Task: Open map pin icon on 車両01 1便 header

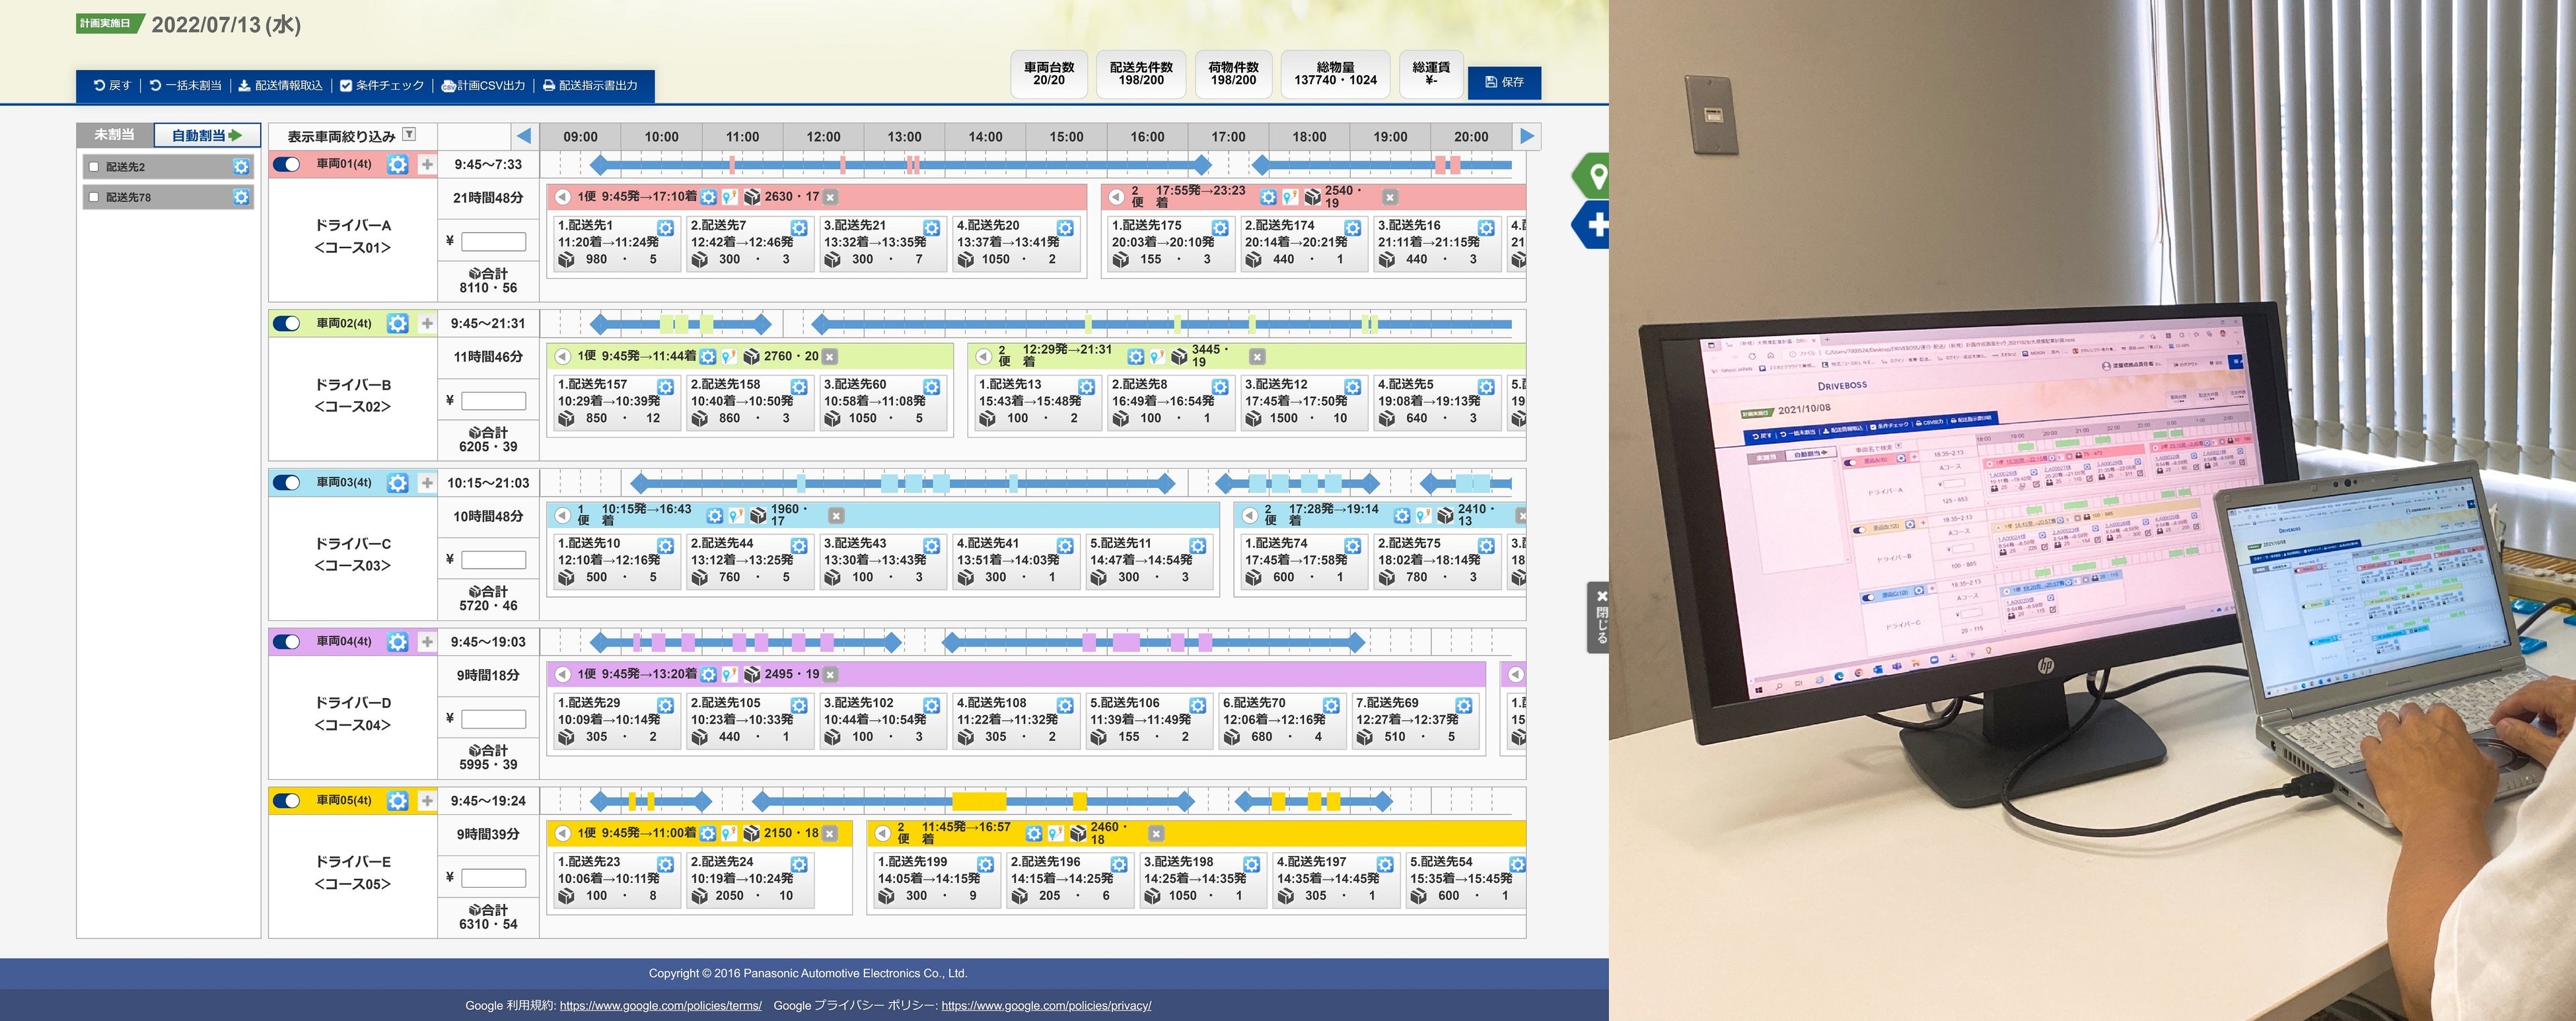Action: coord(729,197)
